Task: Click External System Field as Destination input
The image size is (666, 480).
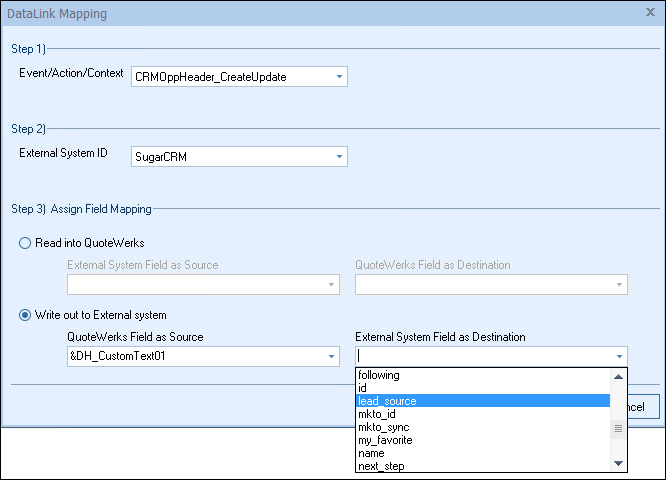Action: [482, 357]
